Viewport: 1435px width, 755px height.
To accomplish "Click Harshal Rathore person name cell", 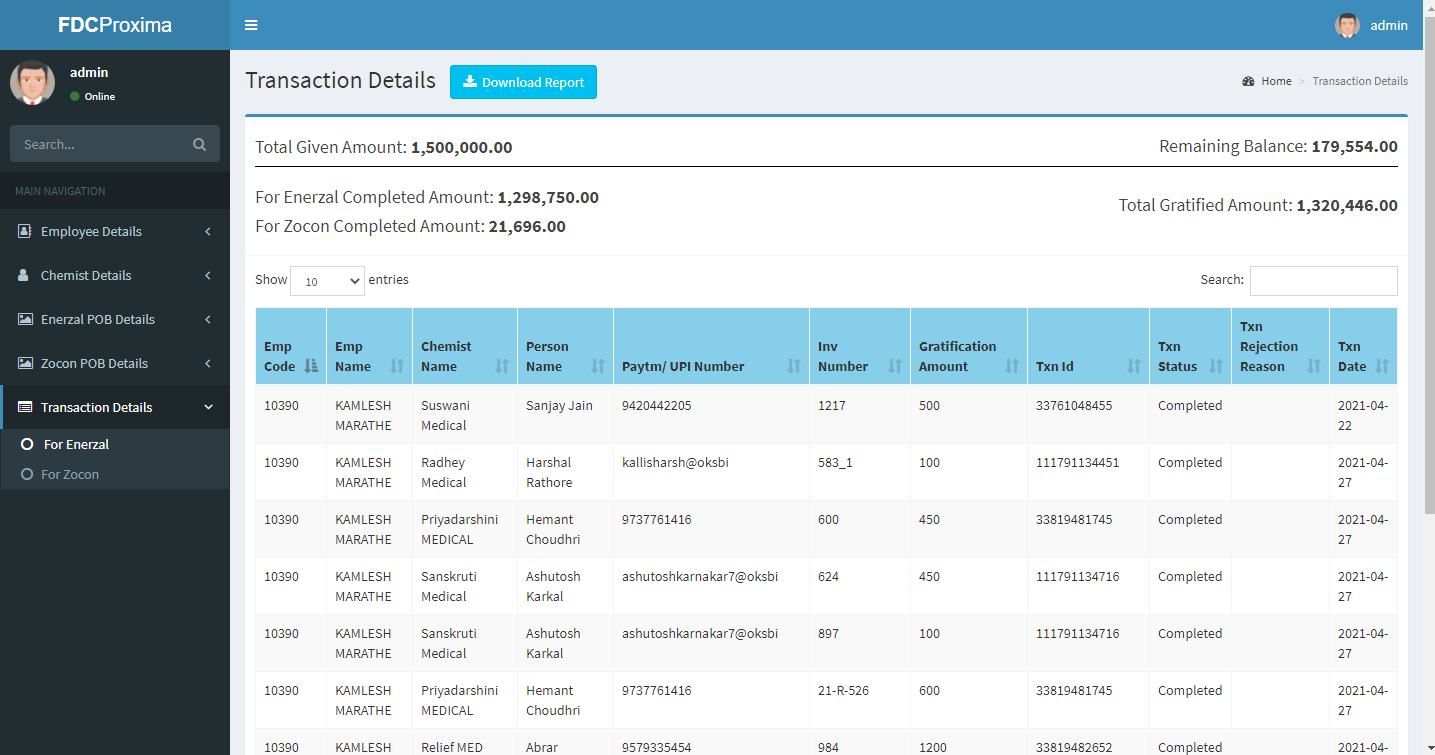I will click(565, 472).
